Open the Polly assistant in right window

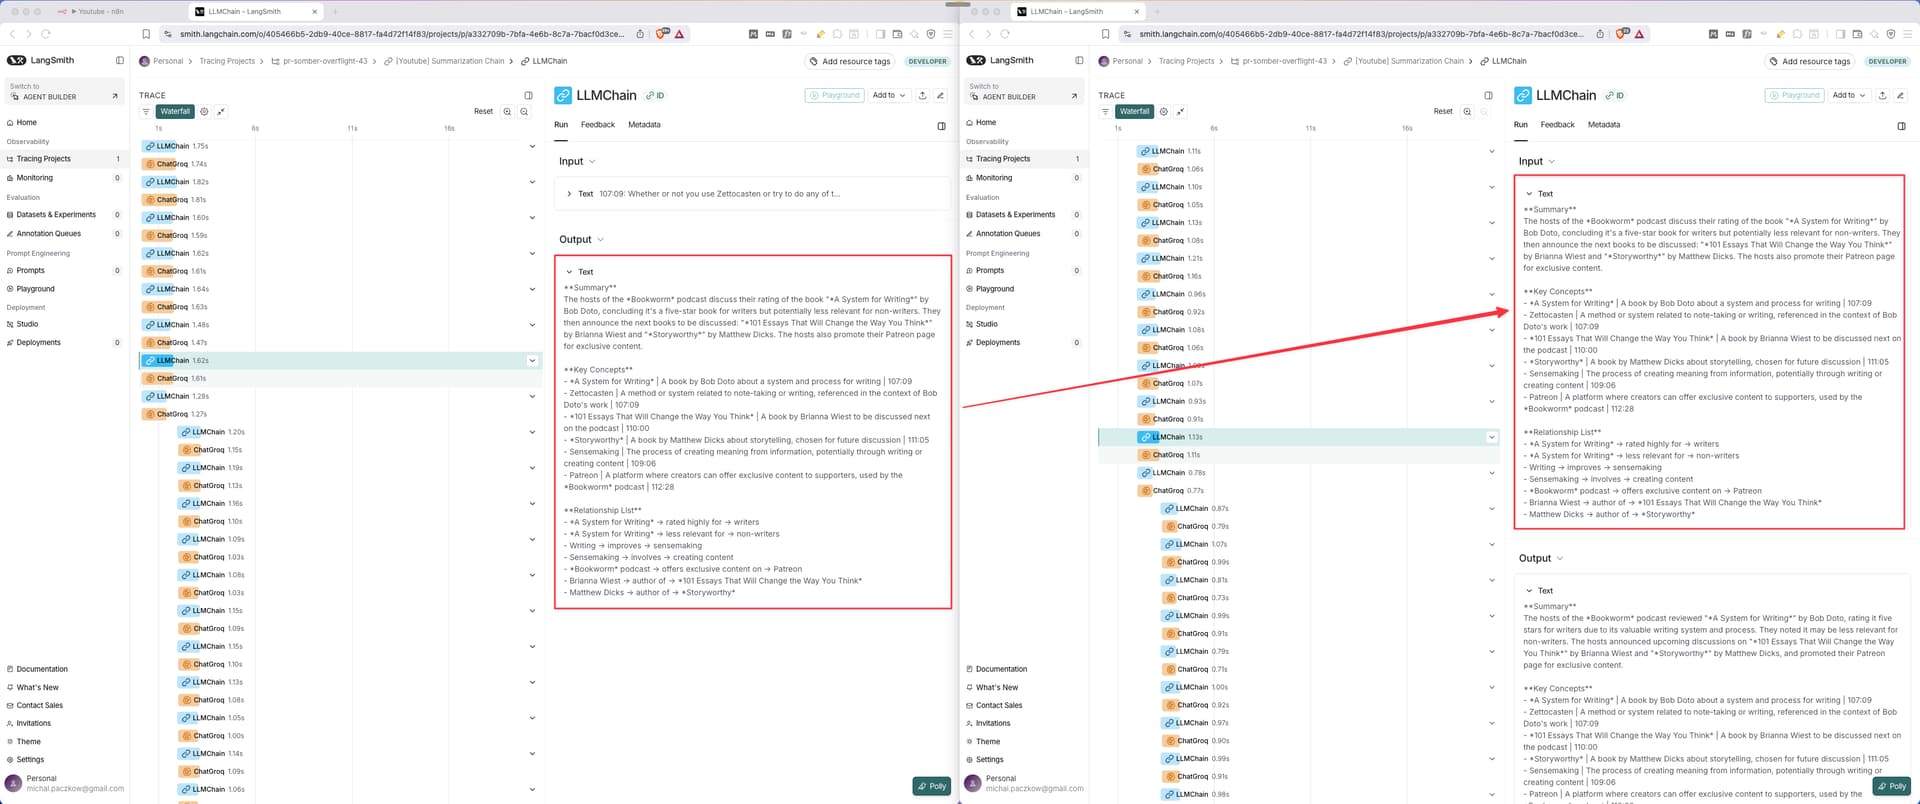1892,786
